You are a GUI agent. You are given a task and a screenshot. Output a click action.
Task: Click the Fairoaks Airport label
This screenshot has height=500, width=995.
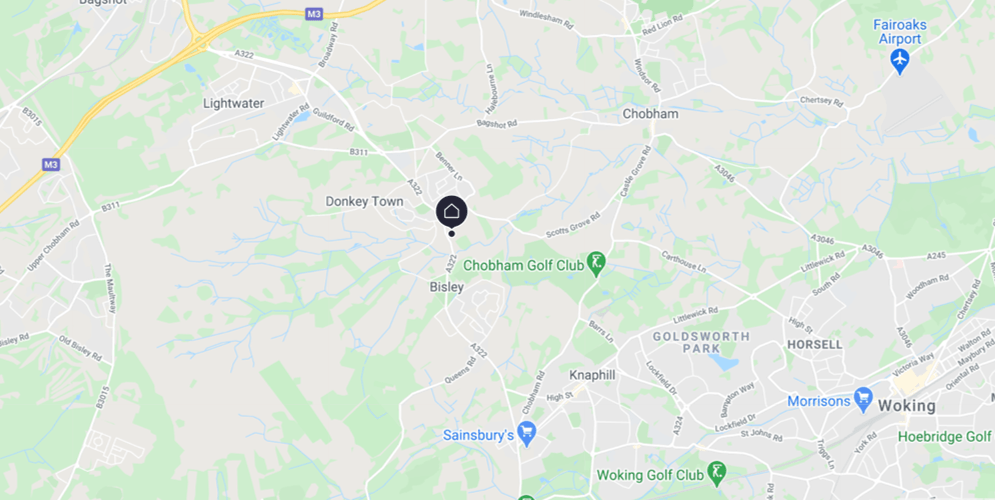(x=900, y=32)
